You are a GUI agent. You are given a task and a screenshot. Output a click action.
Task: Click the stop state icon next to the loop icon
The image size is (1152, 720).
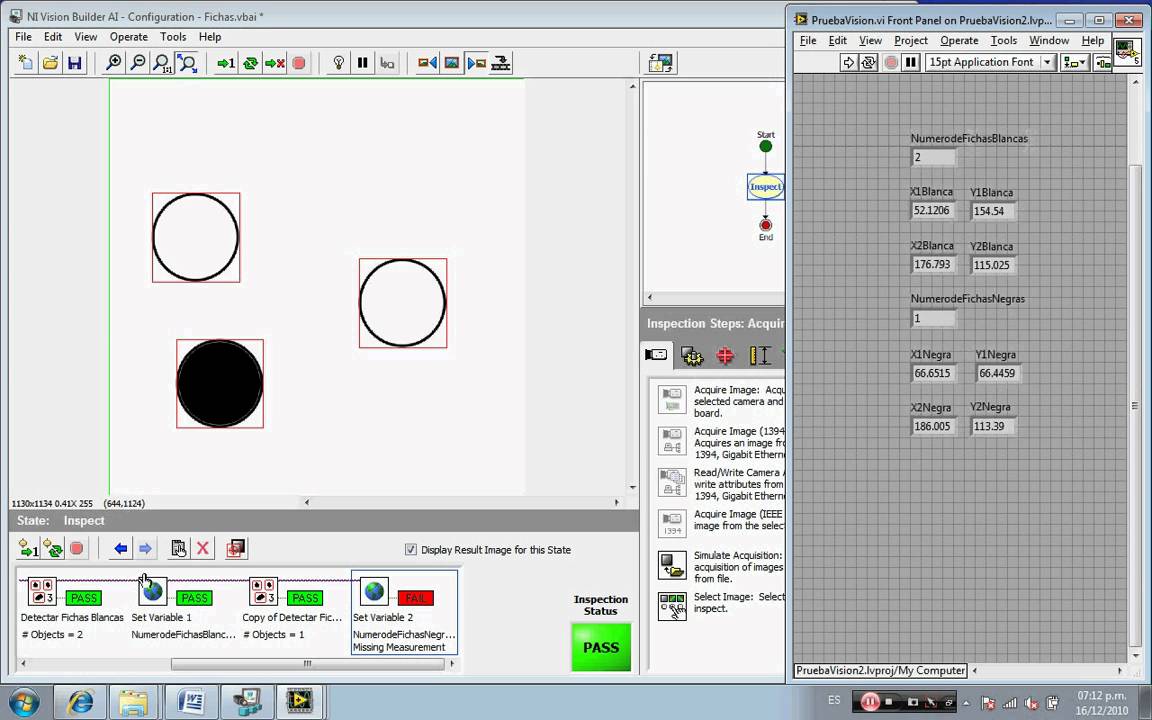(x=76, y=548)
